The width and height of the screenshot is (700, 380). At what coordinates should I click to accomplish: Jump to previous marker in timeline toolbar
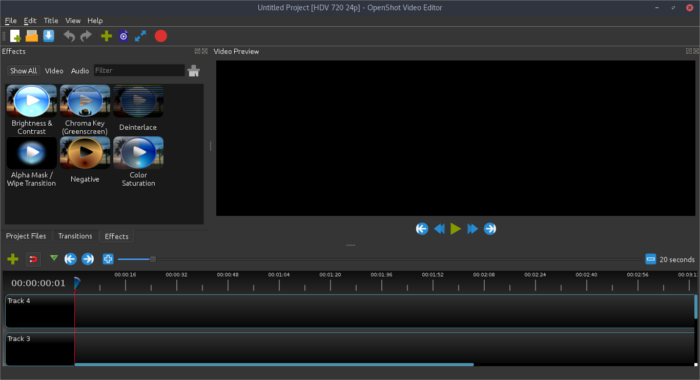tap(70, 259)
